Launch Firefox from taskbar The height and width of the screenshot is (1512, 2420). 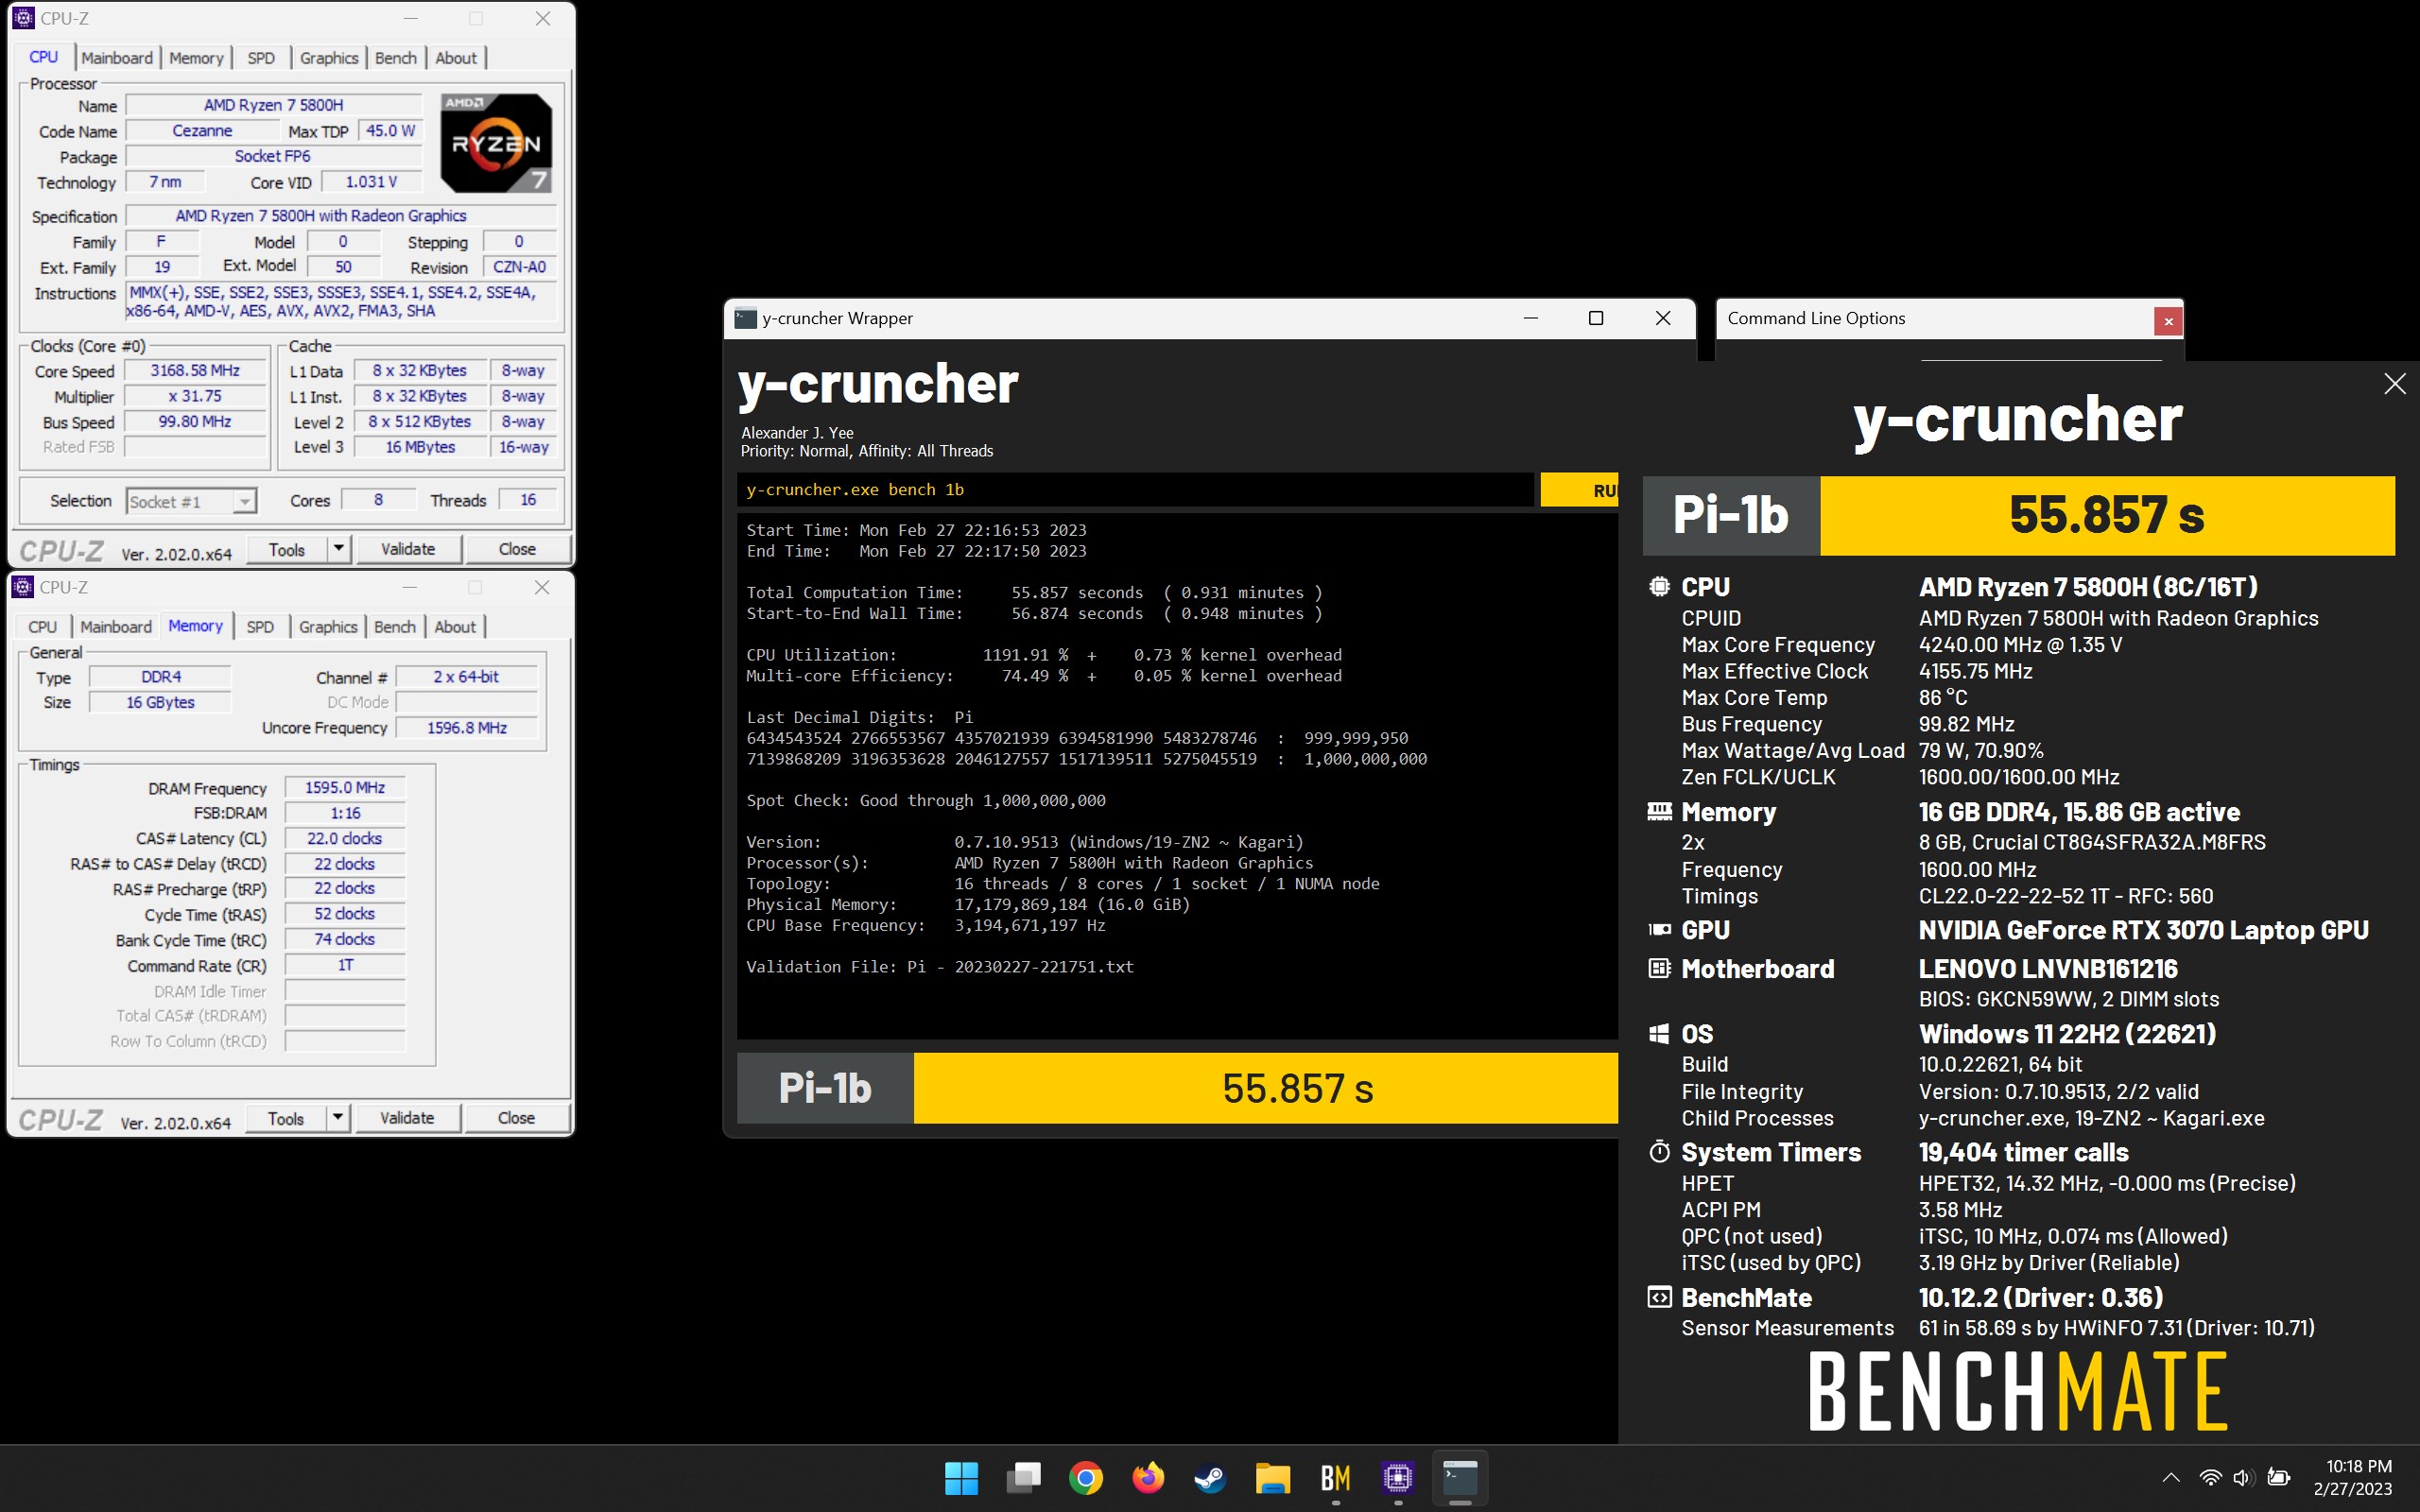click(1148, 1477)
